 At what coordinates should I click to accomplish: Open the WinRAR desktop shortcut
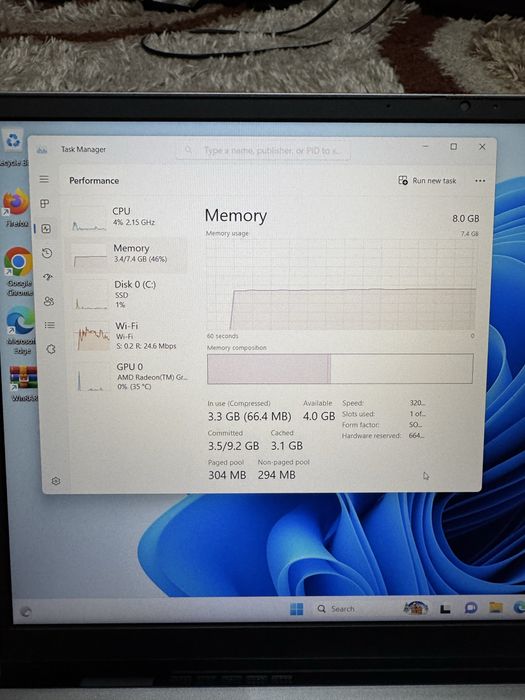24,383
